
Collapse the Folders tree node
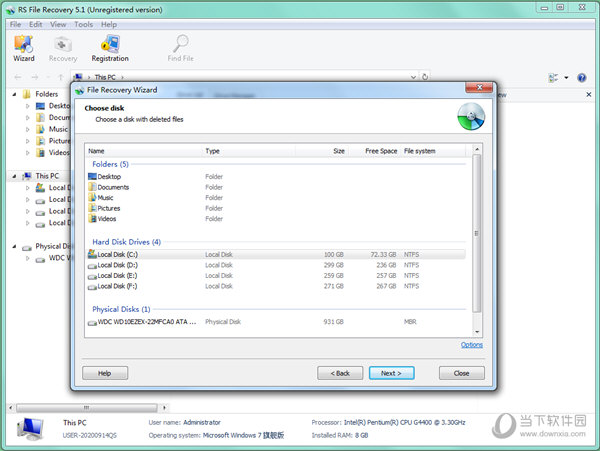point(14,94)
